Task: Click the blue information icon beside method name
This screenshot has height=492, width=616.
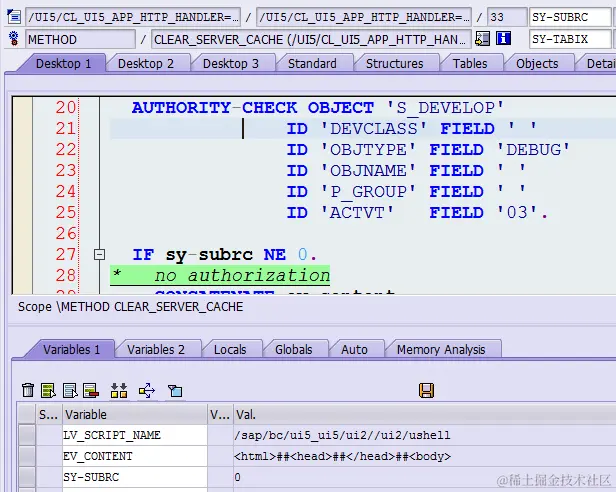Action: [x=503, y=39]
